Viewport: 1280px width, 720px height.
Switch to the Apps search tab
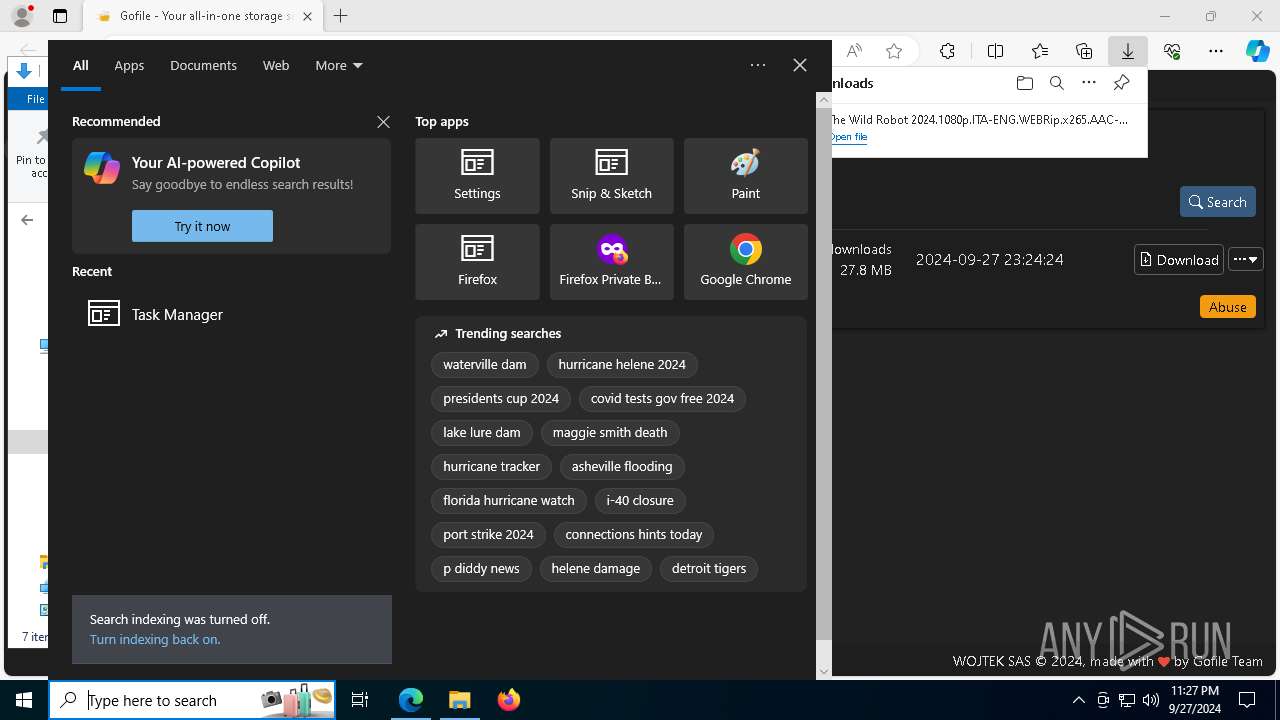click(129, 65)
